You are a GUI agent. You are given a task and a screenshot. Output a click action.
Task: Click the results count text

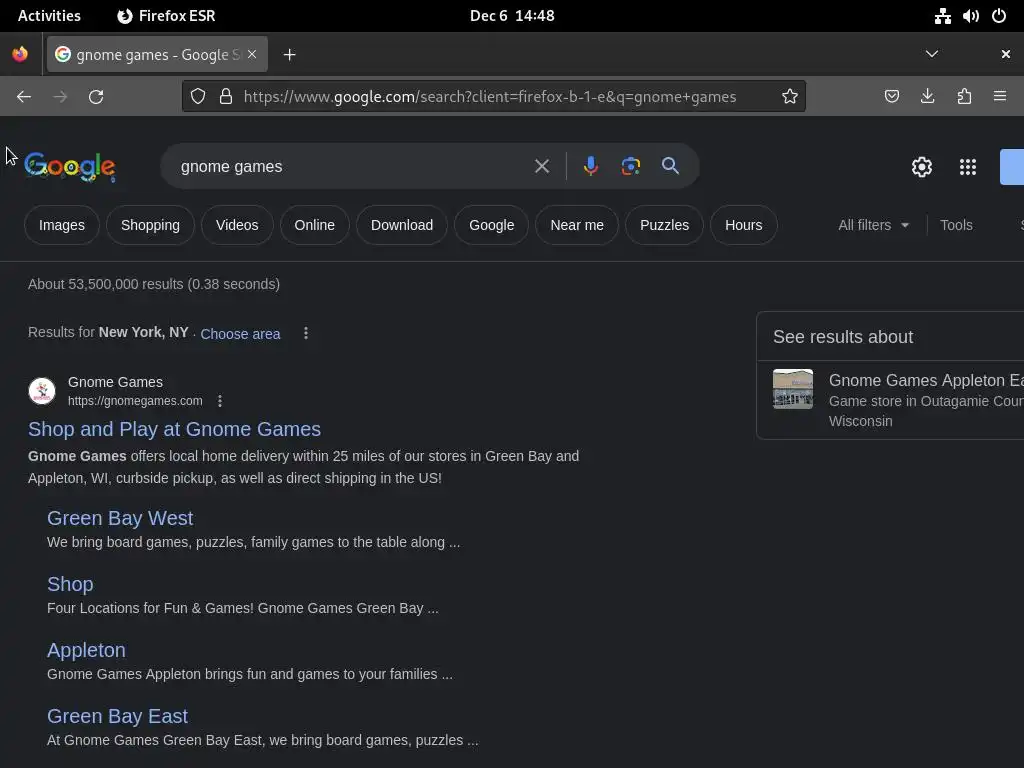[154, 284]
